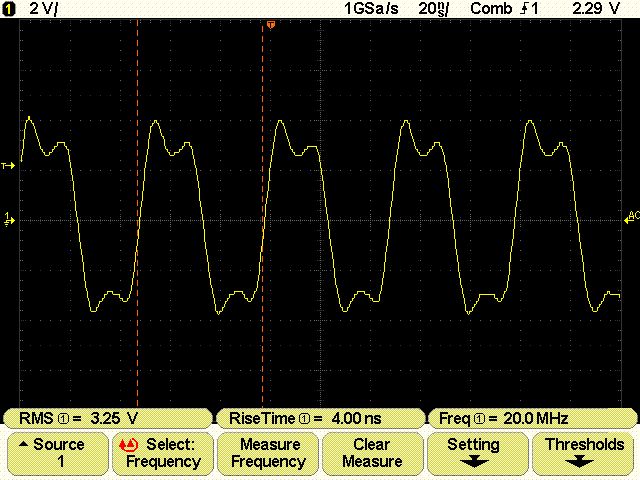Click the up arrow beside Source
The height and width of the screenshot is (480, 640).
[24, 444]
